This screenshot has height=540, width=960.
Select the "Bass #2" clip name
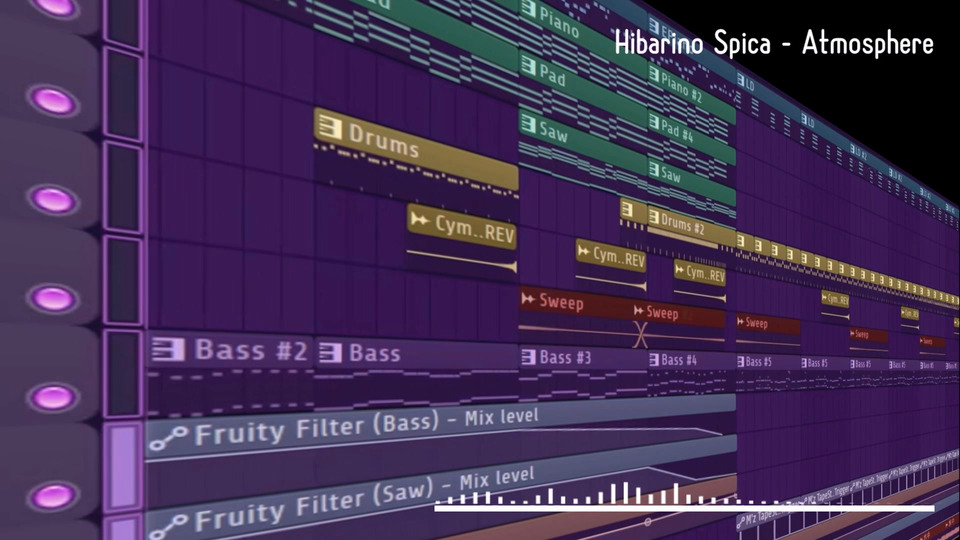[x=251, y=350]
